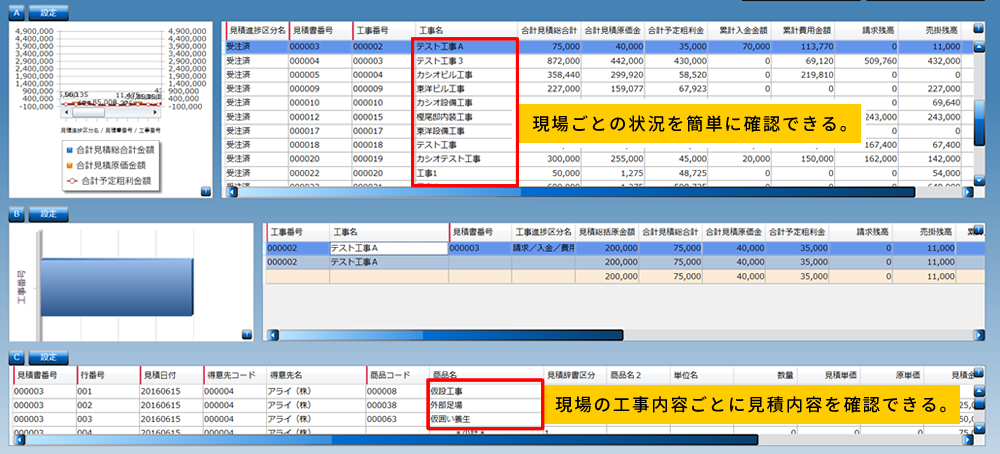The image size is (1000, 454).
Task: Click the panel A label icon
Action: (x=15, y=14)
